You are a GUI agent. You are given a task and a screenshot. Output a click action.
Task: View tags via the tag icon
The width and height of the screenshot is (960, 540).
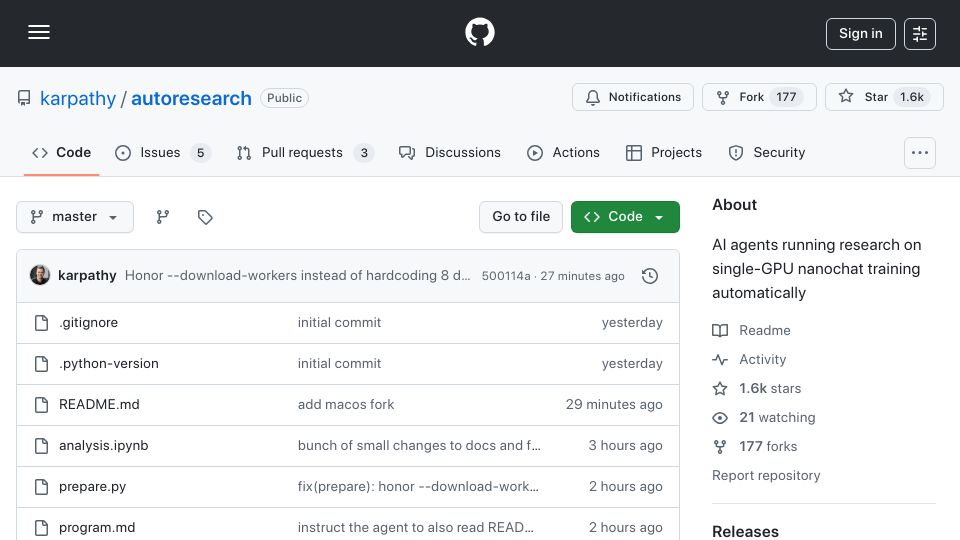(205, 217)
